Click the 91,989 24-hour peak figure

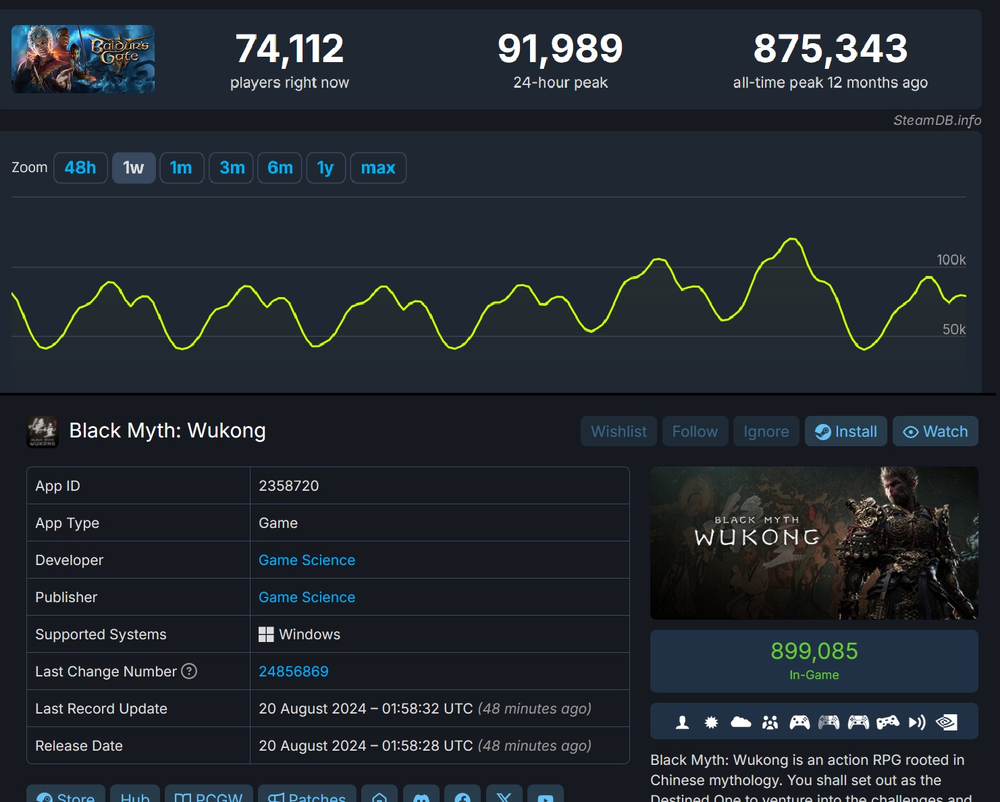(560, 48)
